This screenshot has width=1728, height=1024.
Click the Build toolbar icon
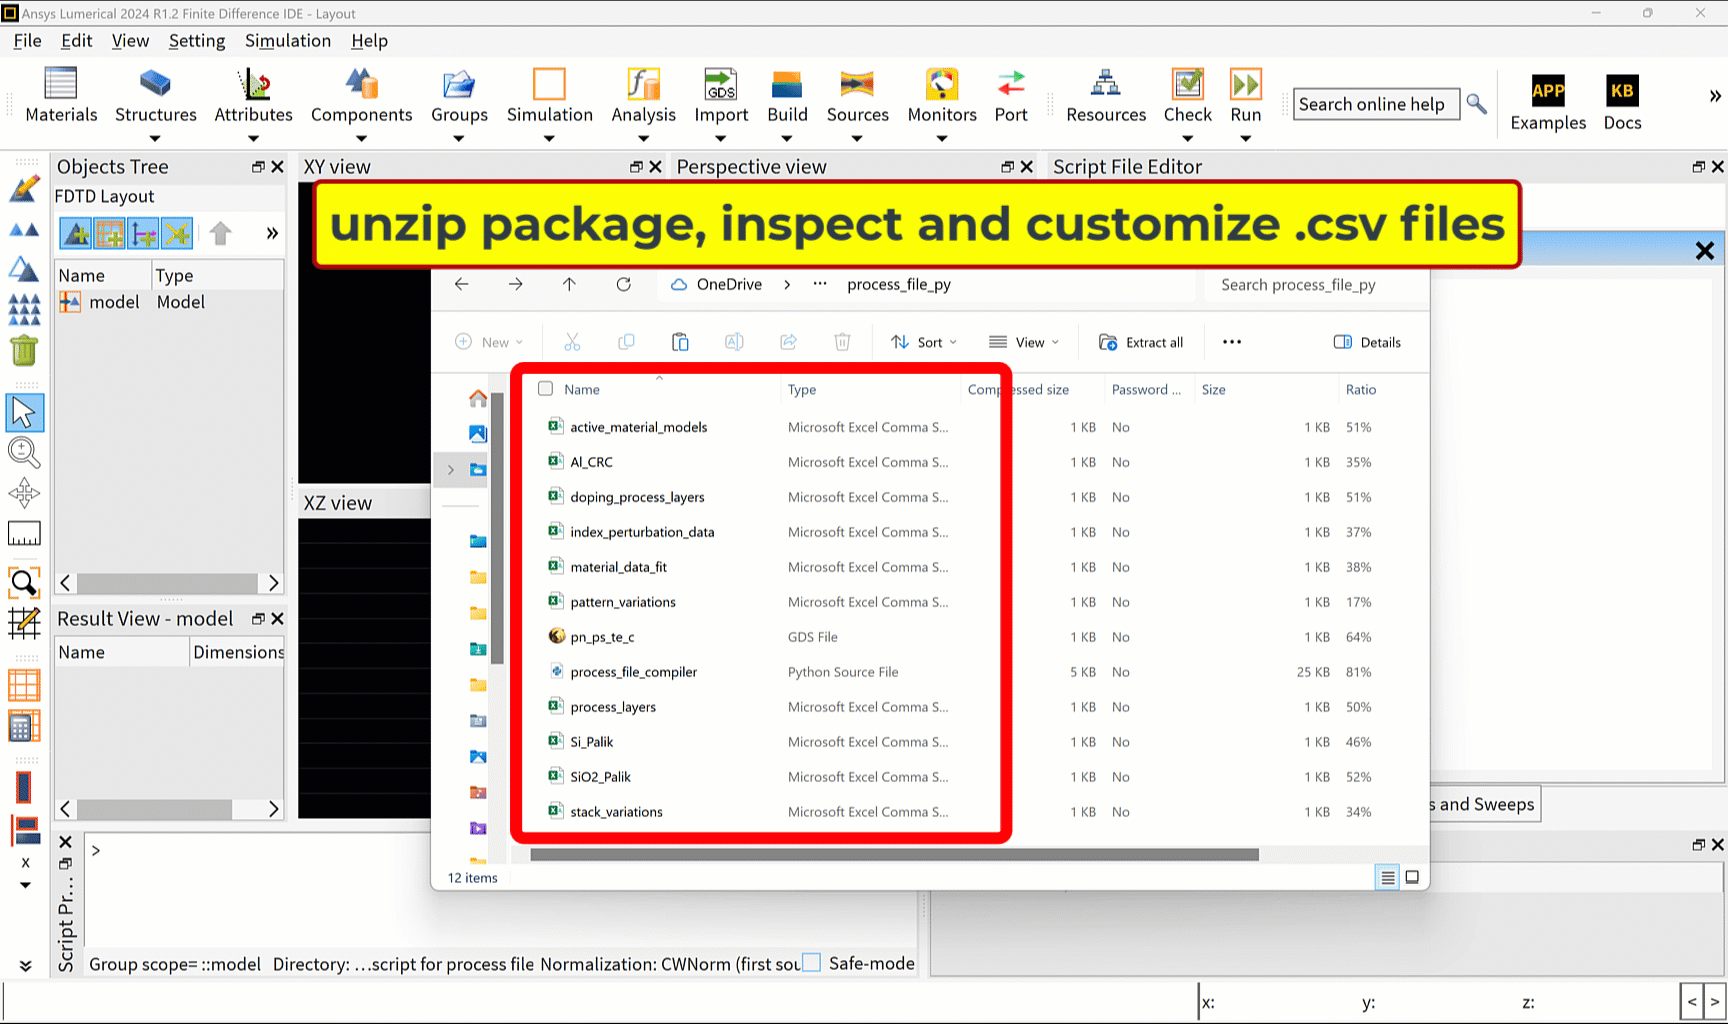click(x=787, y=84)
